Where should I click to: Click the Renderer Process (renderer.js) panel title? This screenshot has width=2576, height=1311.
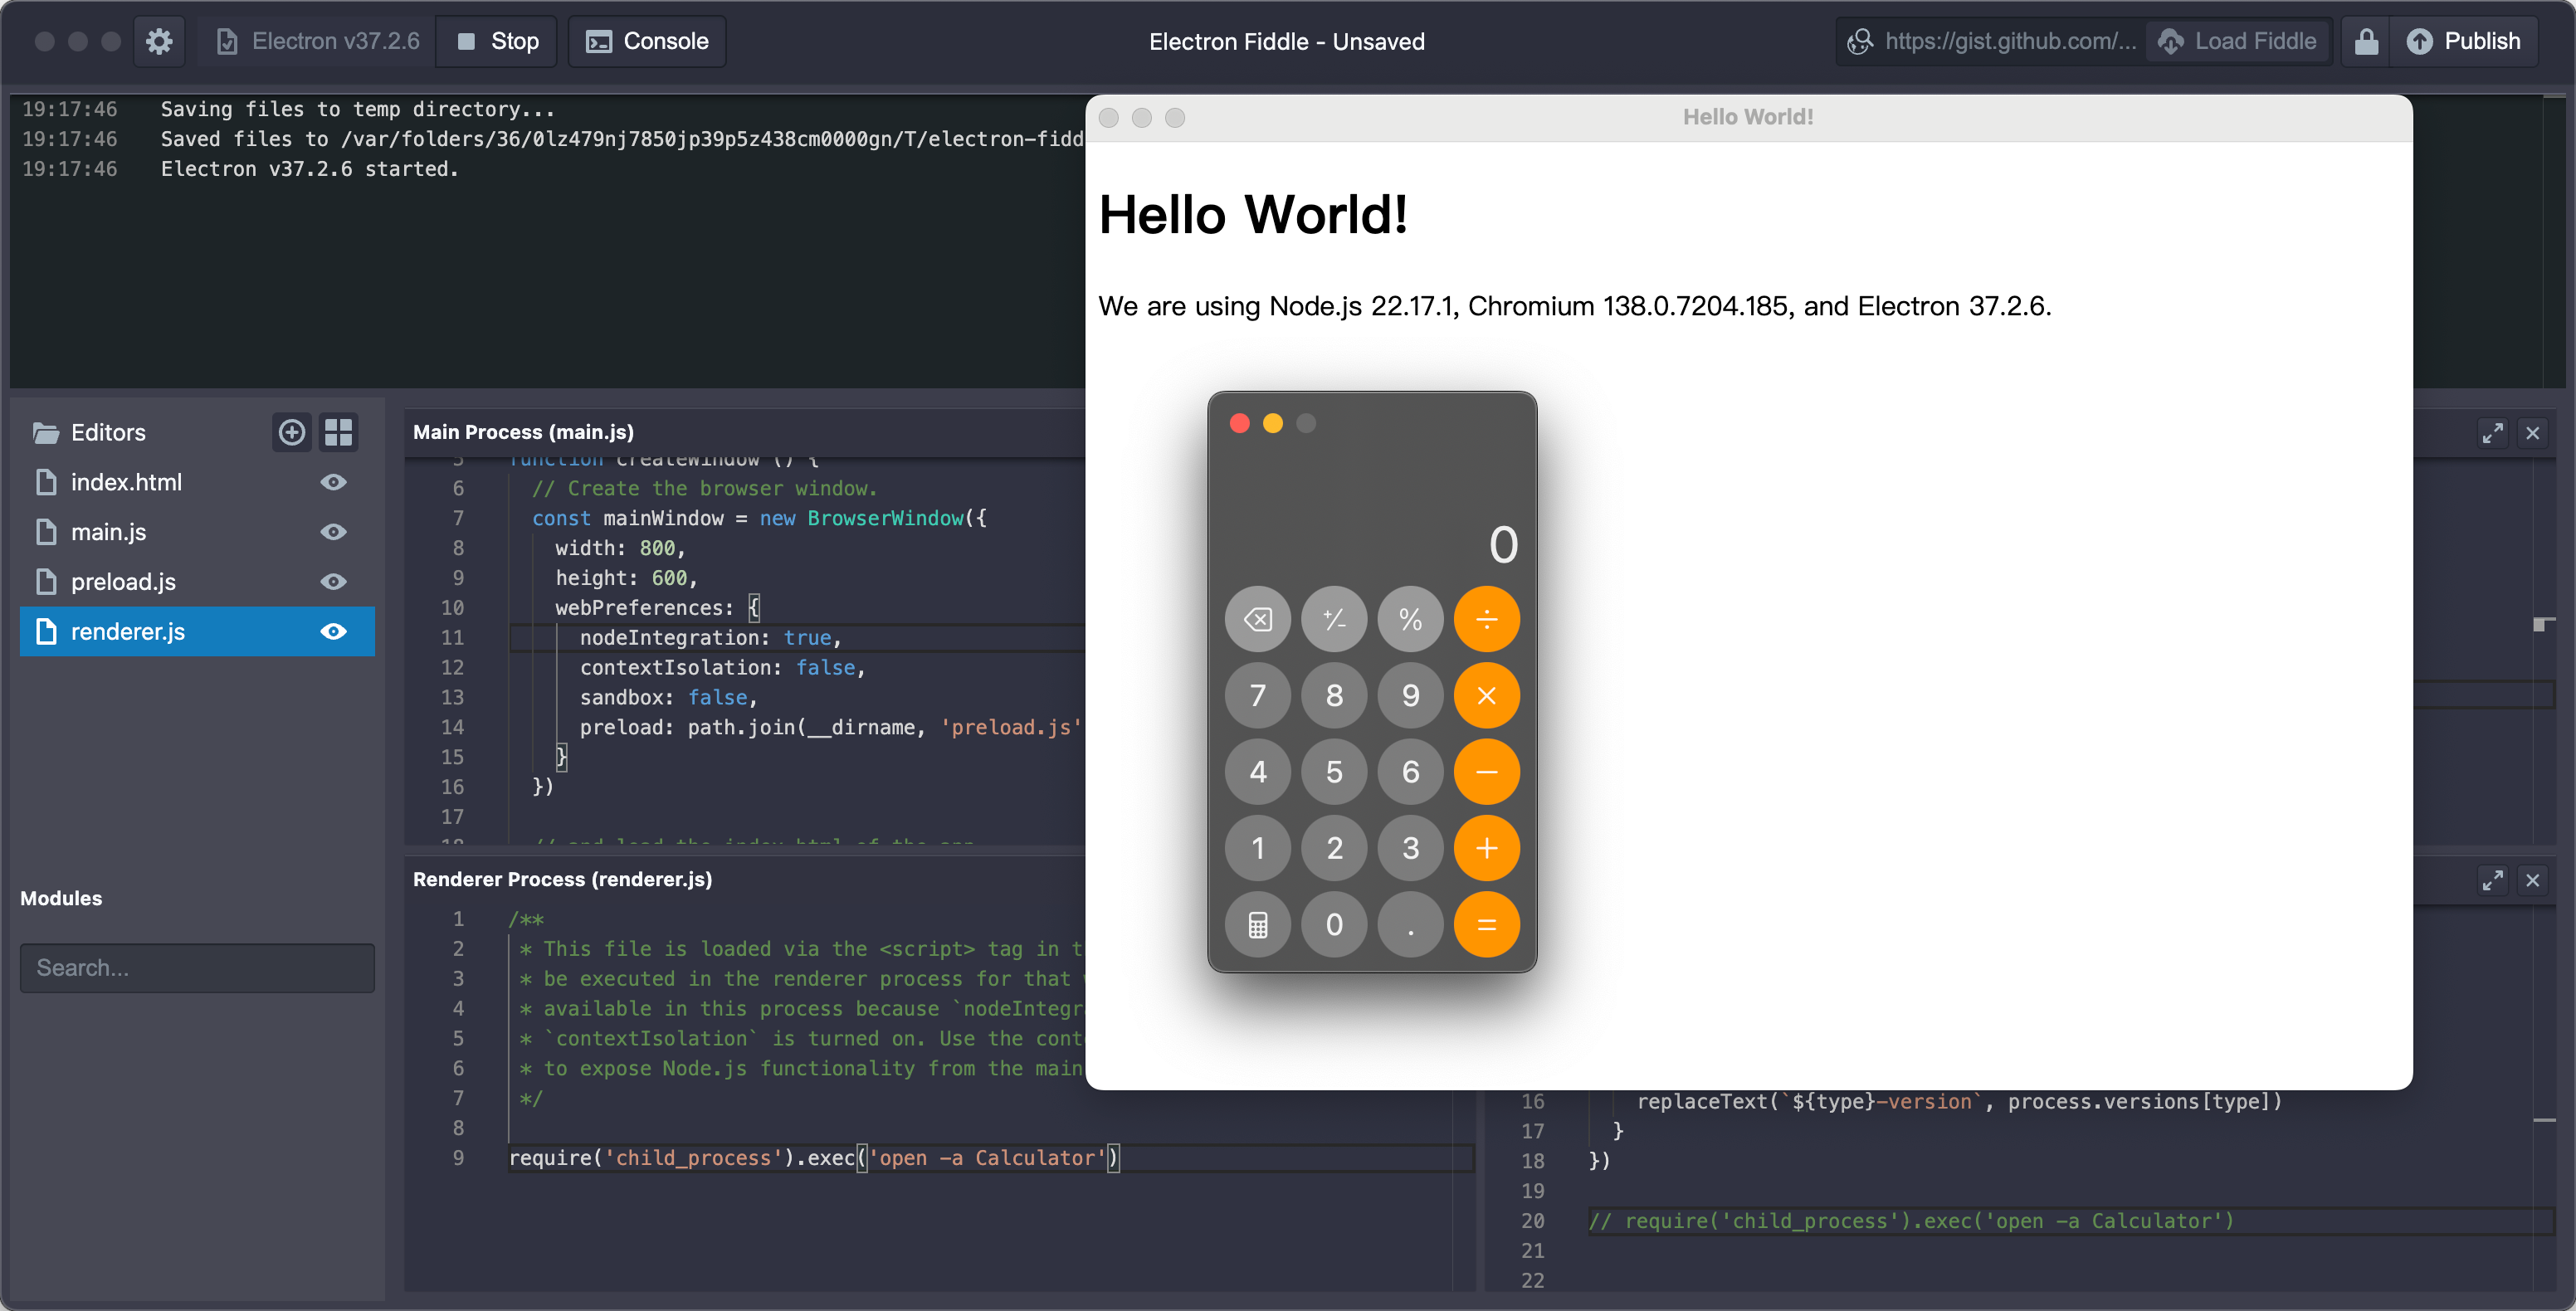562,879
